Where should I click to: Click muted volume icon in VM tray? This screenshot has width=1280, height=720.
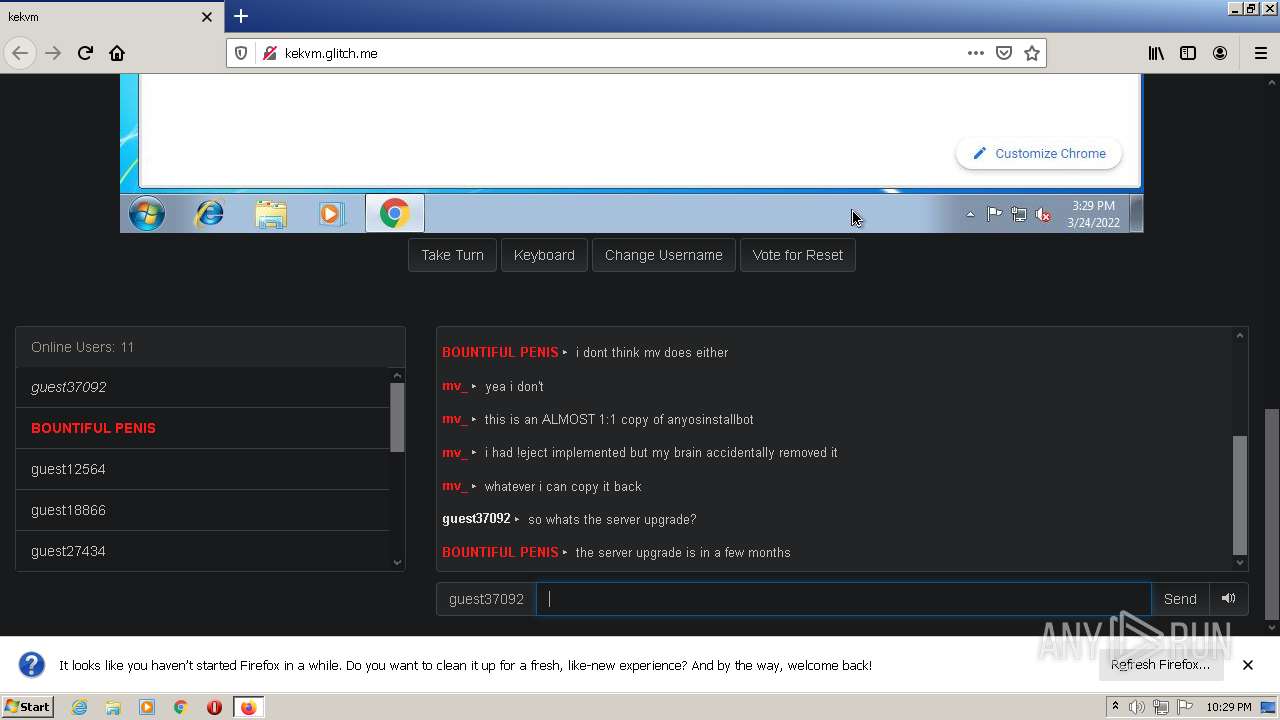1043,214
